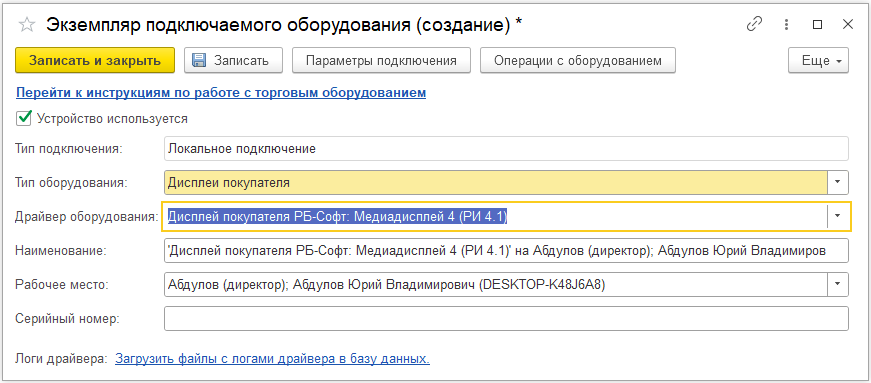Add form to favorites with star icon
This screenshot has width=871, height=383.
tap(27, 24)
